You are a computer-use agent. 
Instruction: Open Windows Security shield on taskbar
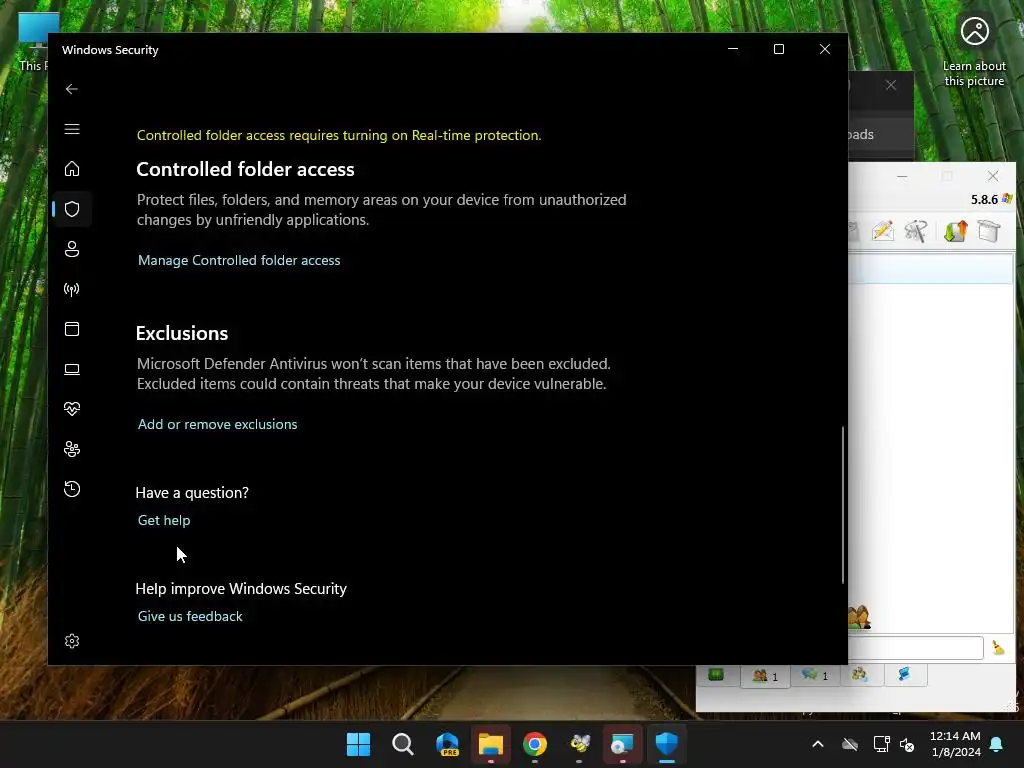tap(667, 744)
